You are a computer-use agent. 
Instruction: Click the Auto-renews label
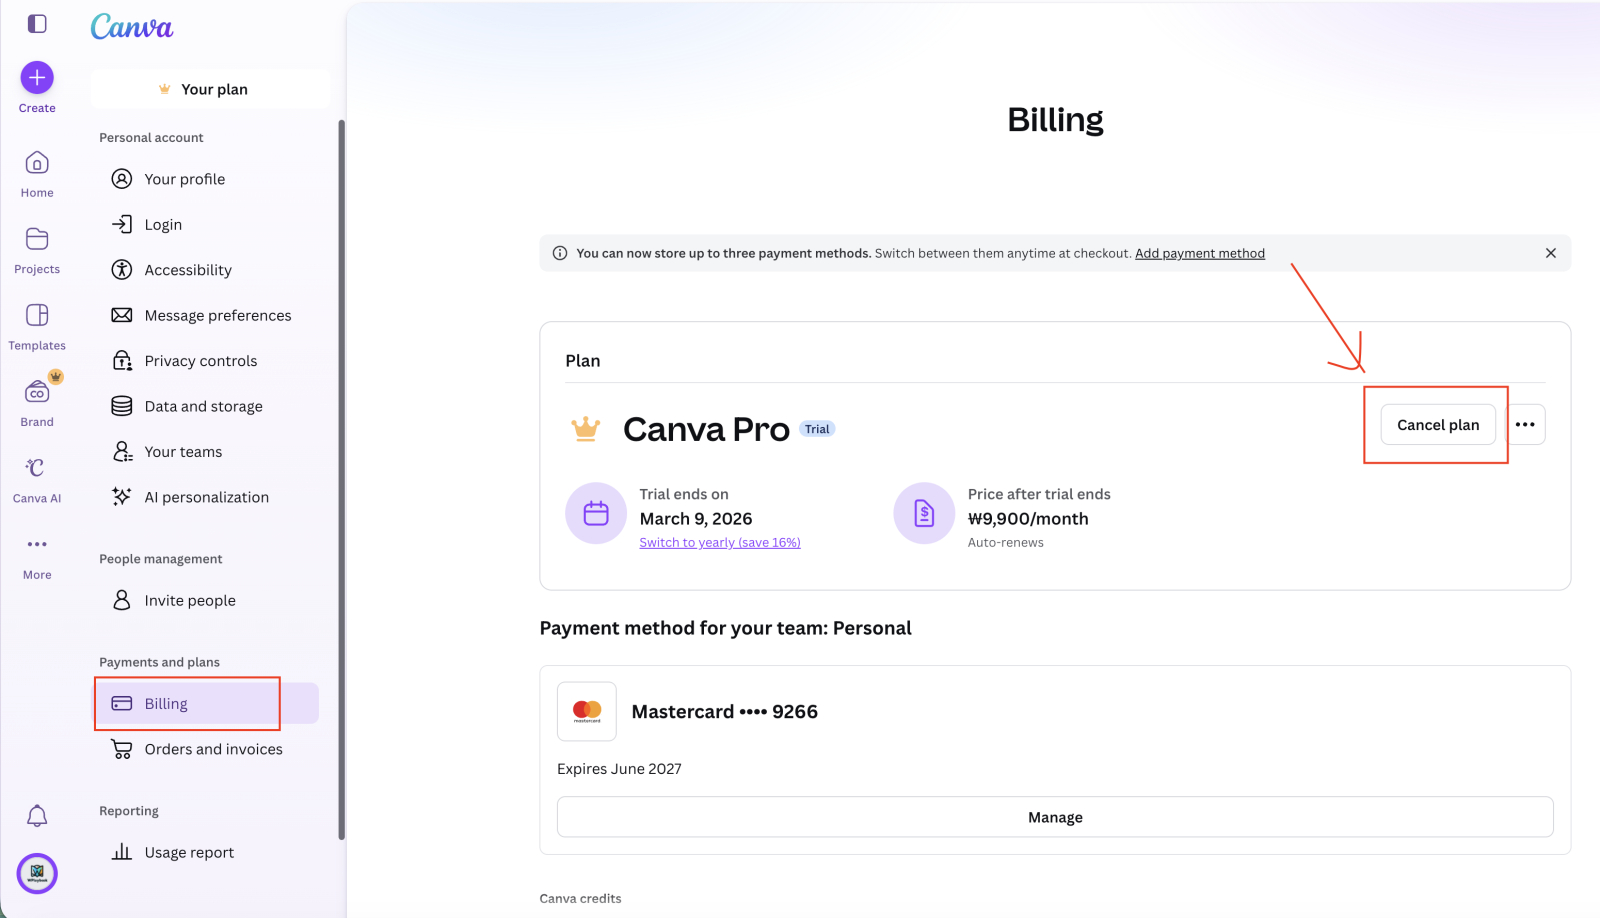[1006, 543]
